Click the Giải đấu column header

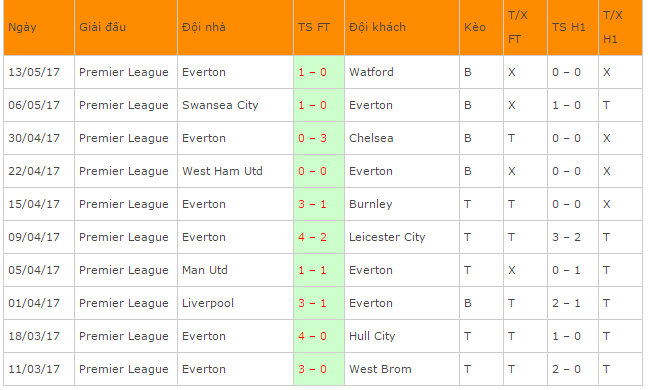pos(102,27)
